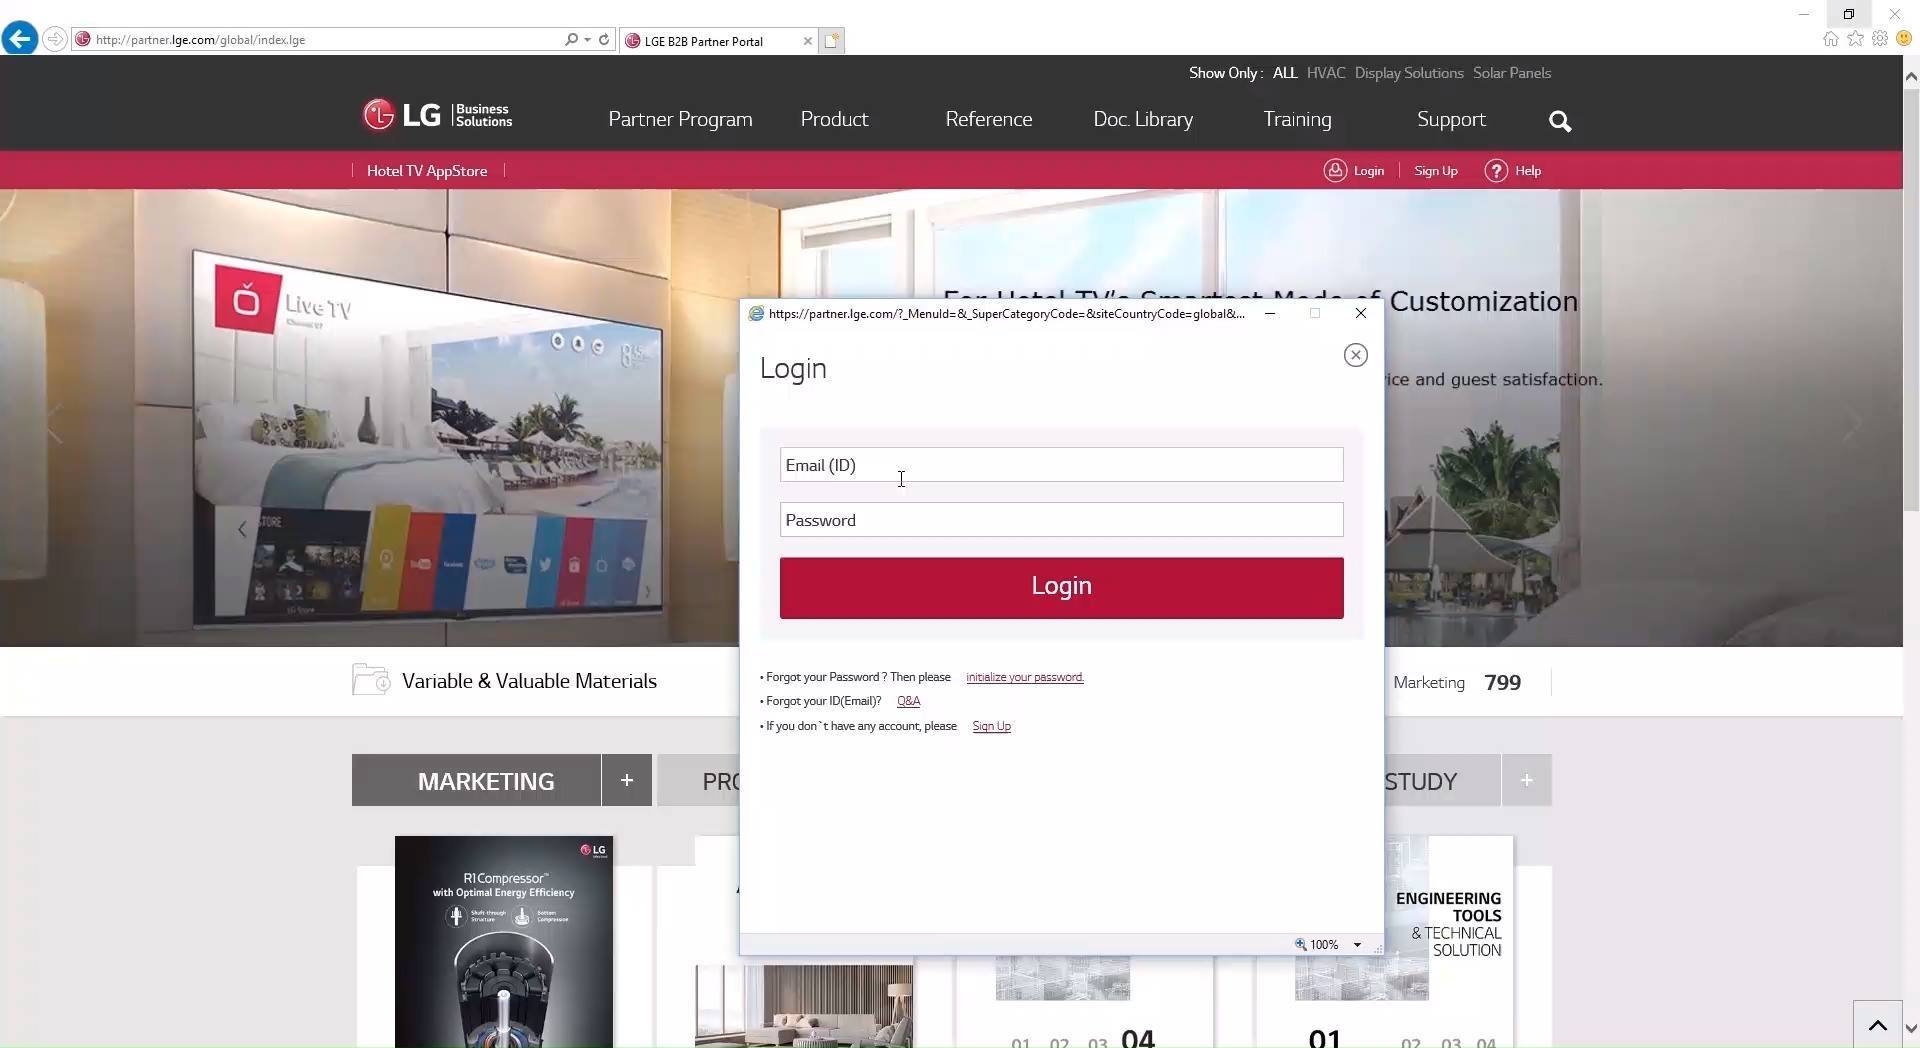Open a new browser tab
The width and height of the screenshot is (1920, 1048).
pos(832,41)
